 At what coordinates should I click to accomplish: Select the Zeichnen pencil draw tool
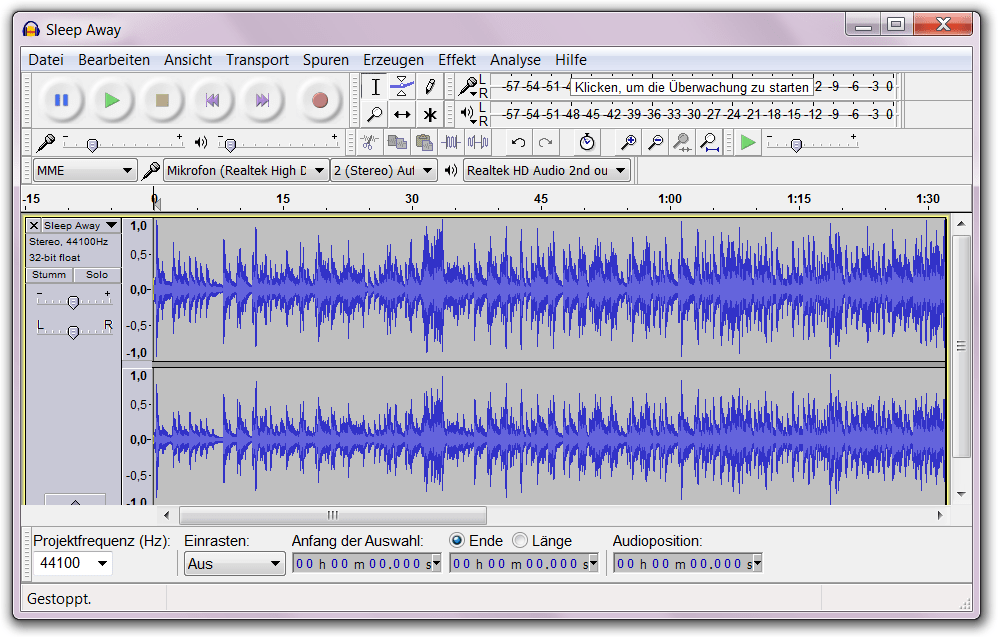pyautogui.click(x=430, y=86)
